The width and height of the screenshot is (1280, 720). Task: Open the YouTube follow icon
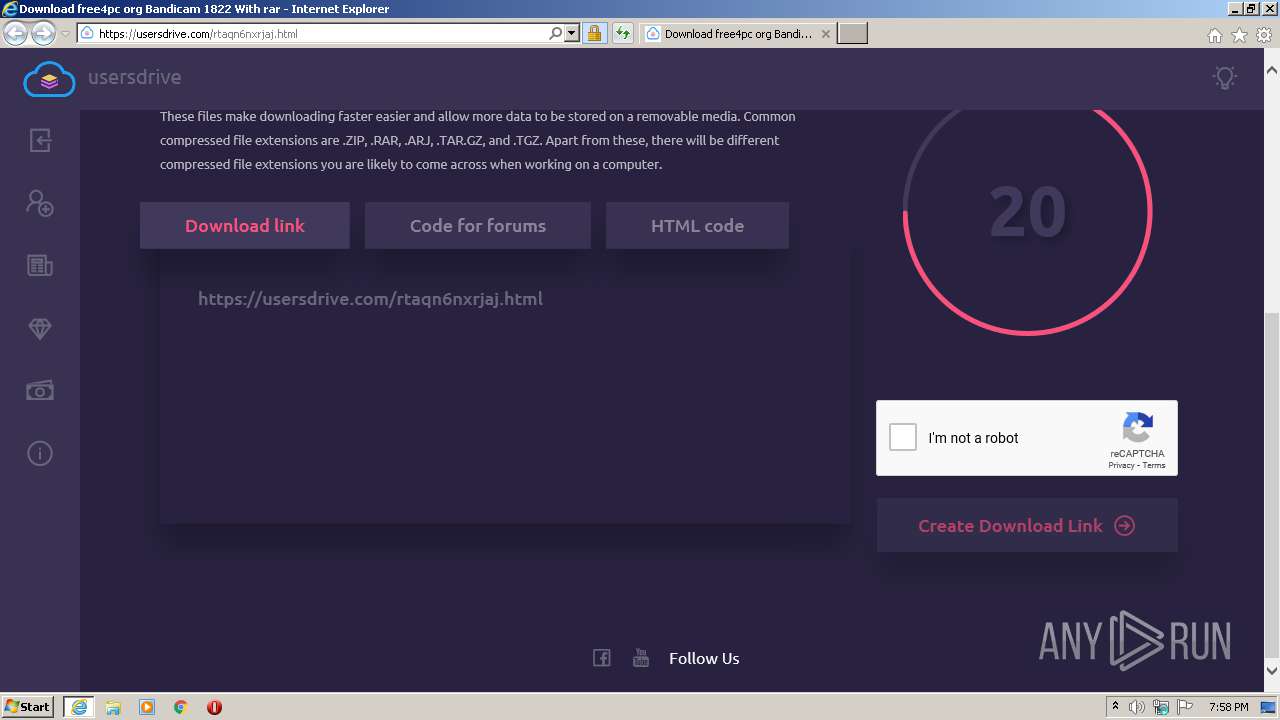tap(641, 657)
